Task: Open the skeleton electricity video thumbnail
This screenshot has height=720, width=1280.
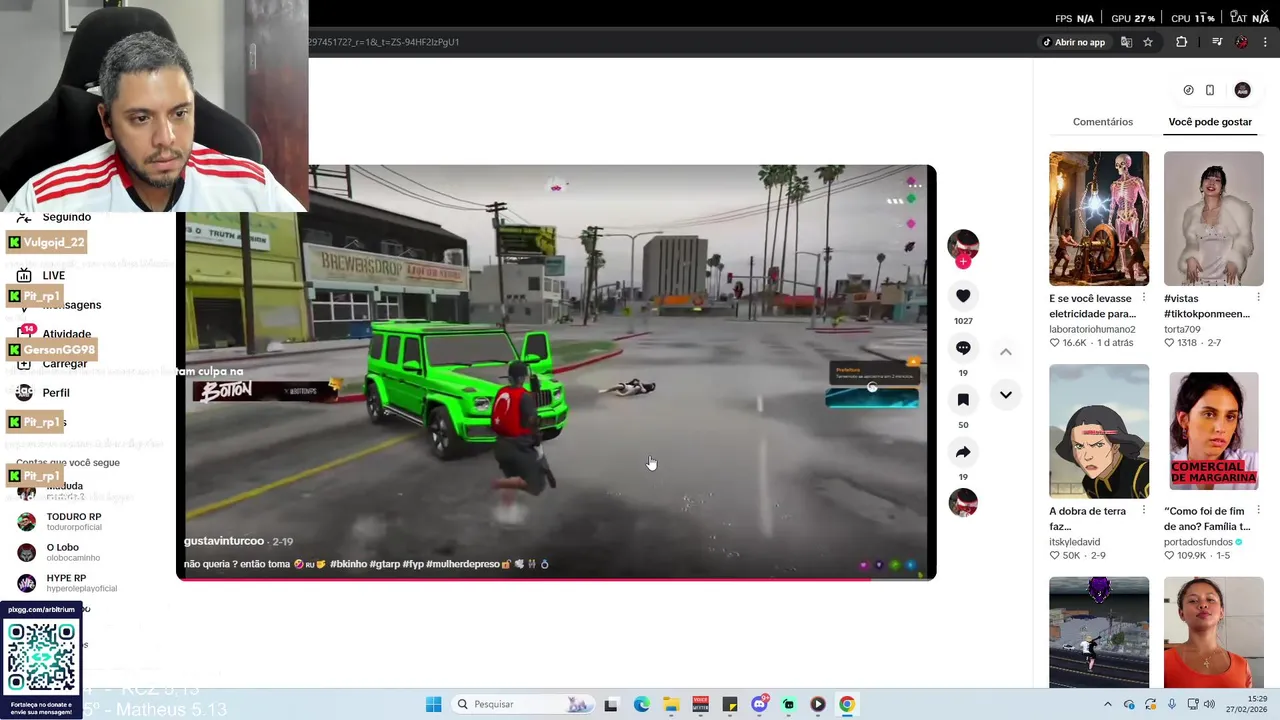Action: [1099, 219]
